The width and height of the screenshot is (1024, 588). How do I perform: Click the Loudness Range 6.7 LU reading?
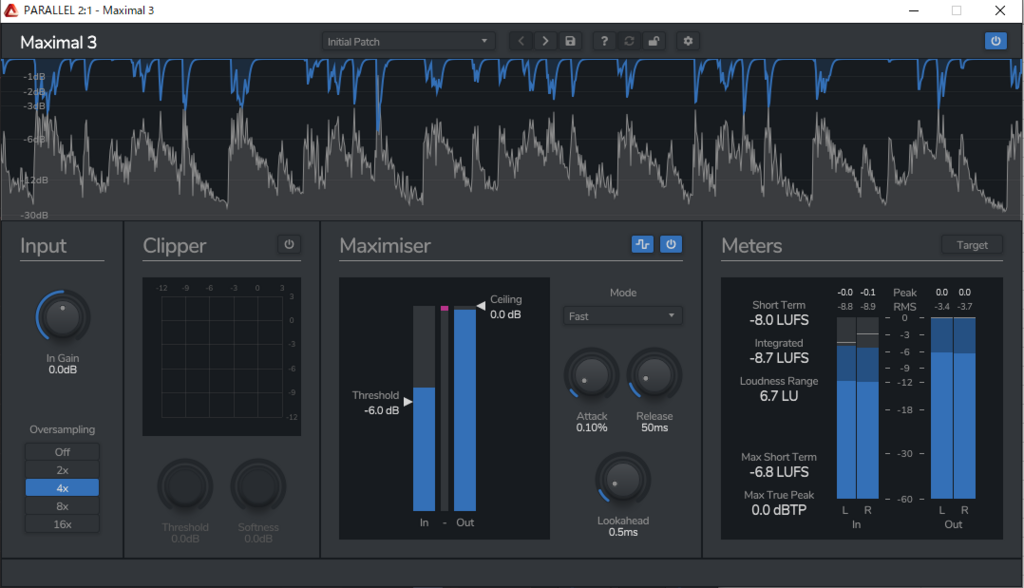779,396
